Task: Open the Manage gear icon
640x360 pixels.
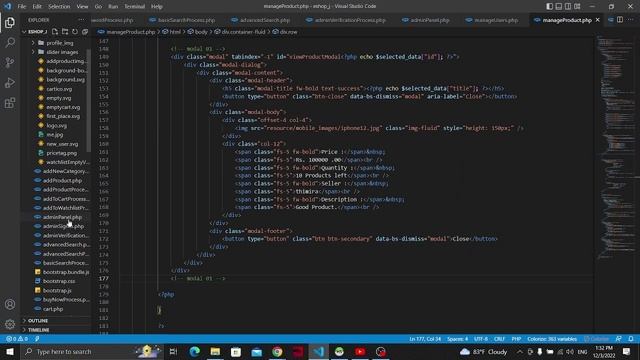Action: [x=10, y=324]
